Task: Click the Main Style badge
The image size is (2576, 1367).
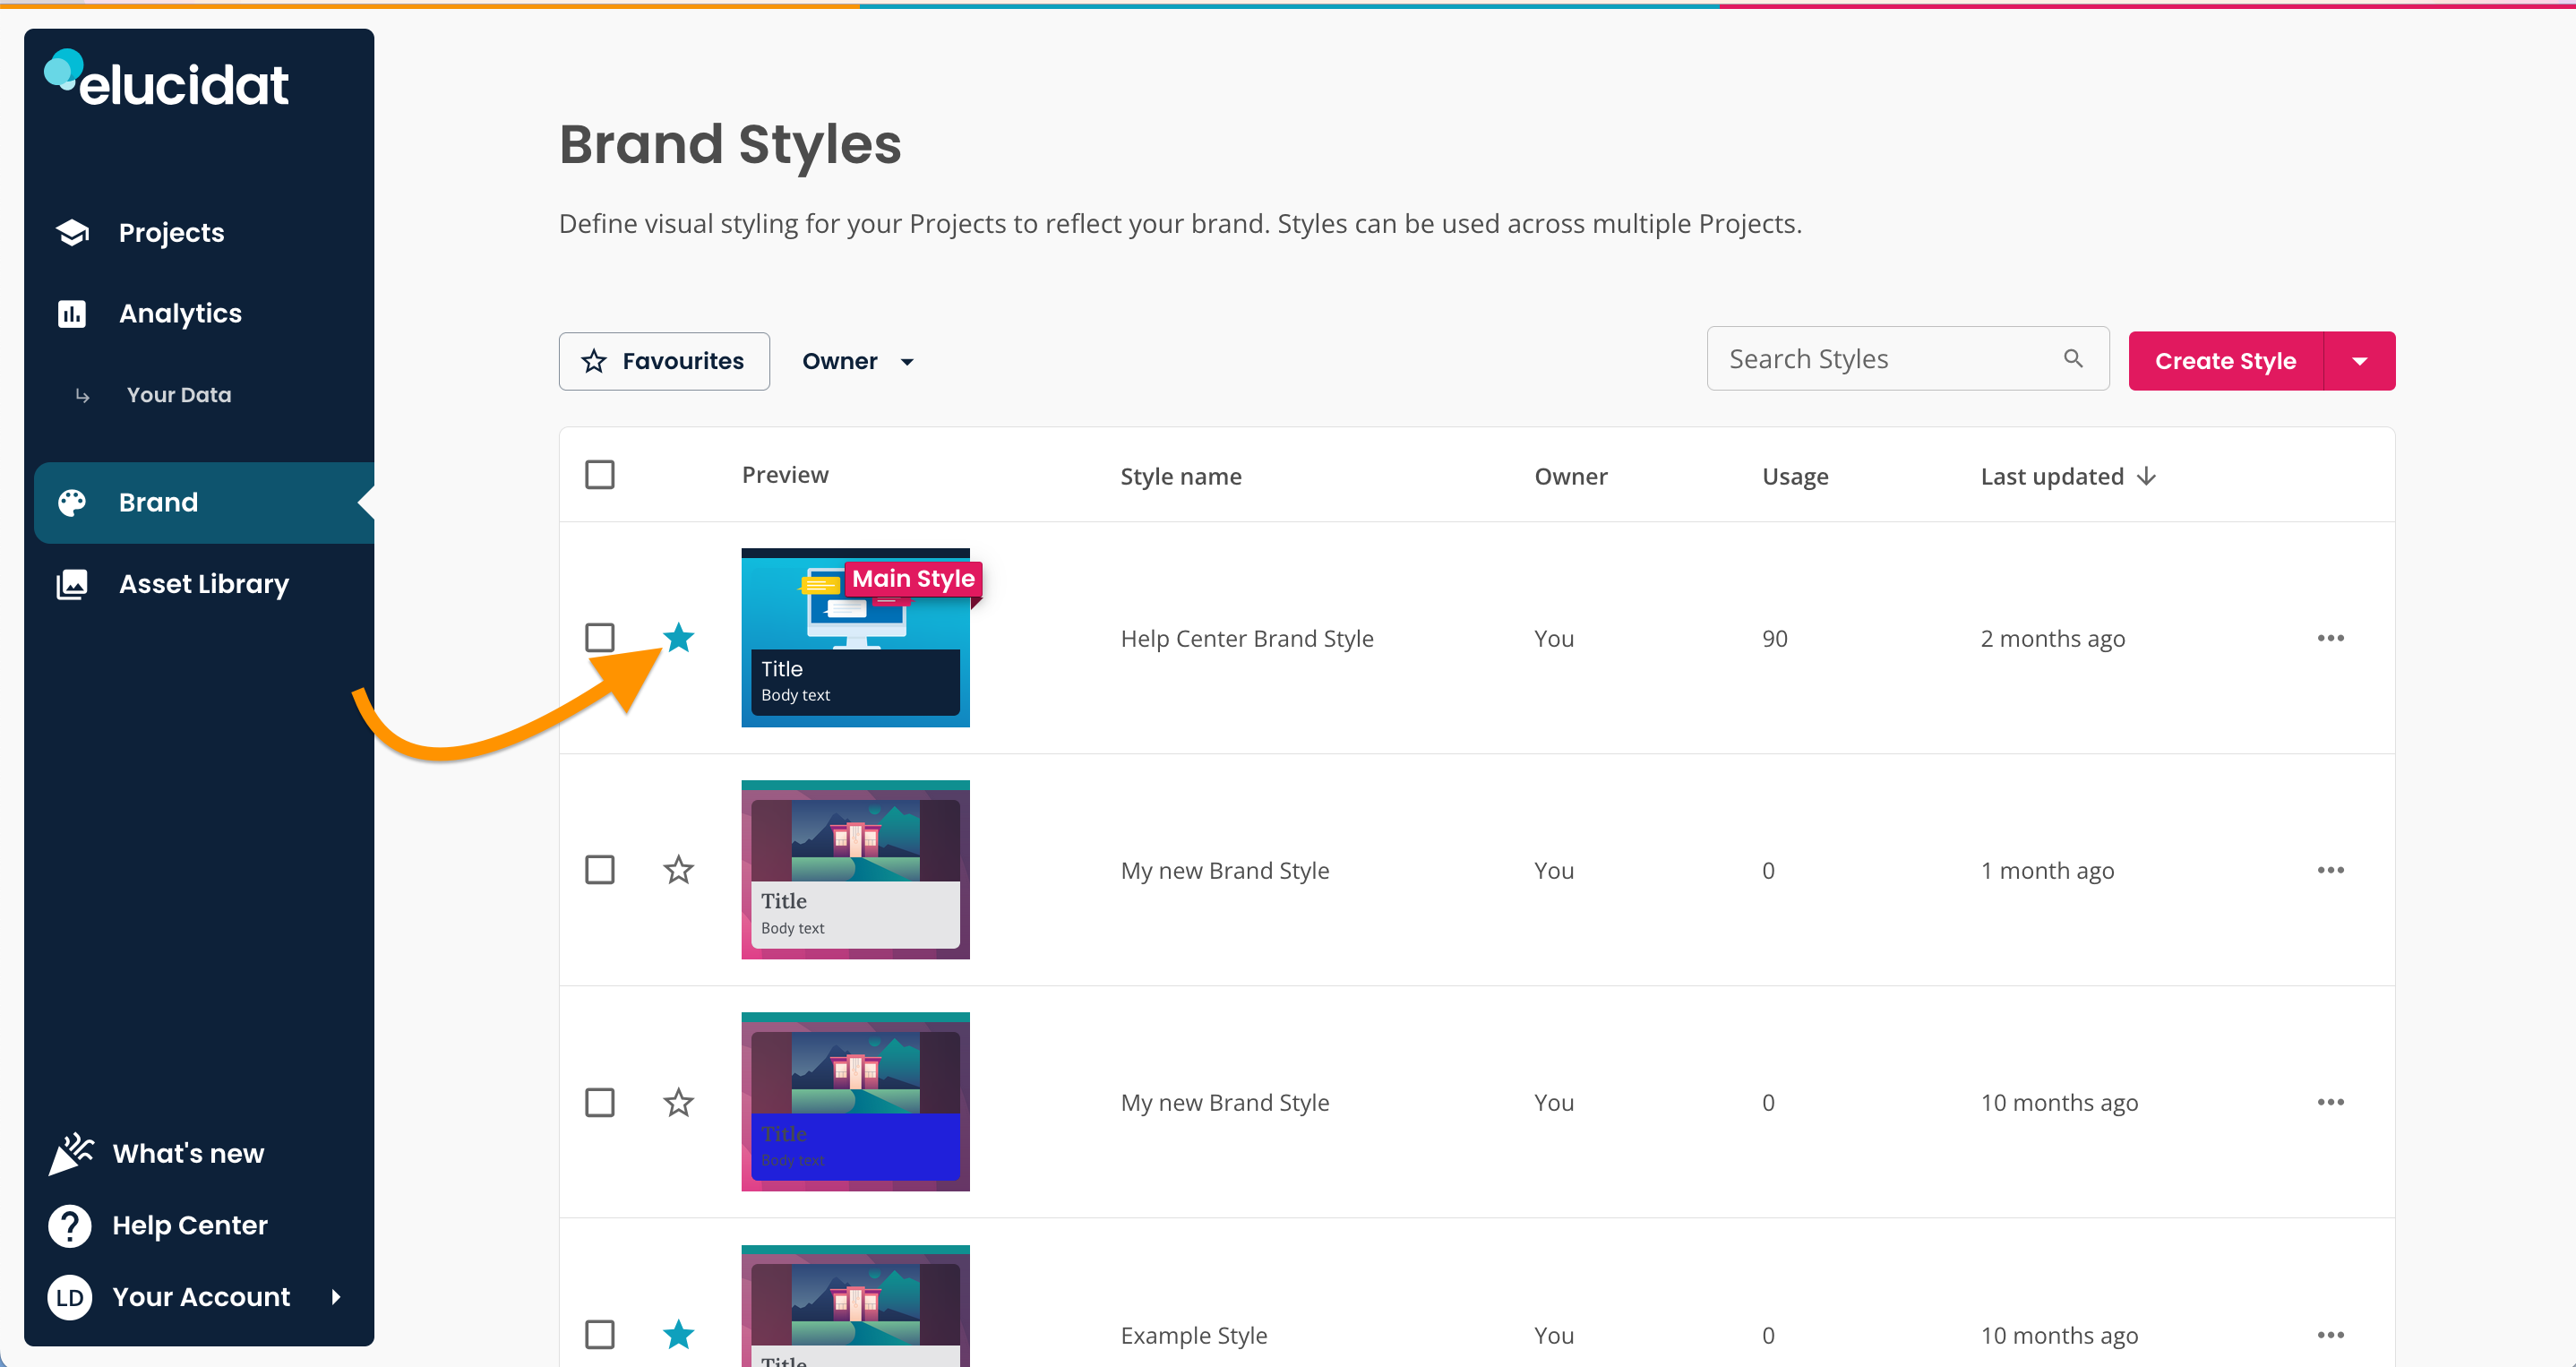Action: (x=913, y=579)
